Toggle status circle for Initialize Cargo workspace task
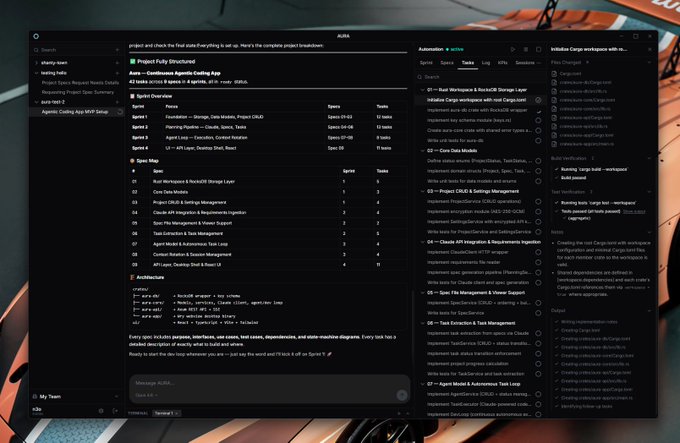680x443 pixels. coord(538,100)
